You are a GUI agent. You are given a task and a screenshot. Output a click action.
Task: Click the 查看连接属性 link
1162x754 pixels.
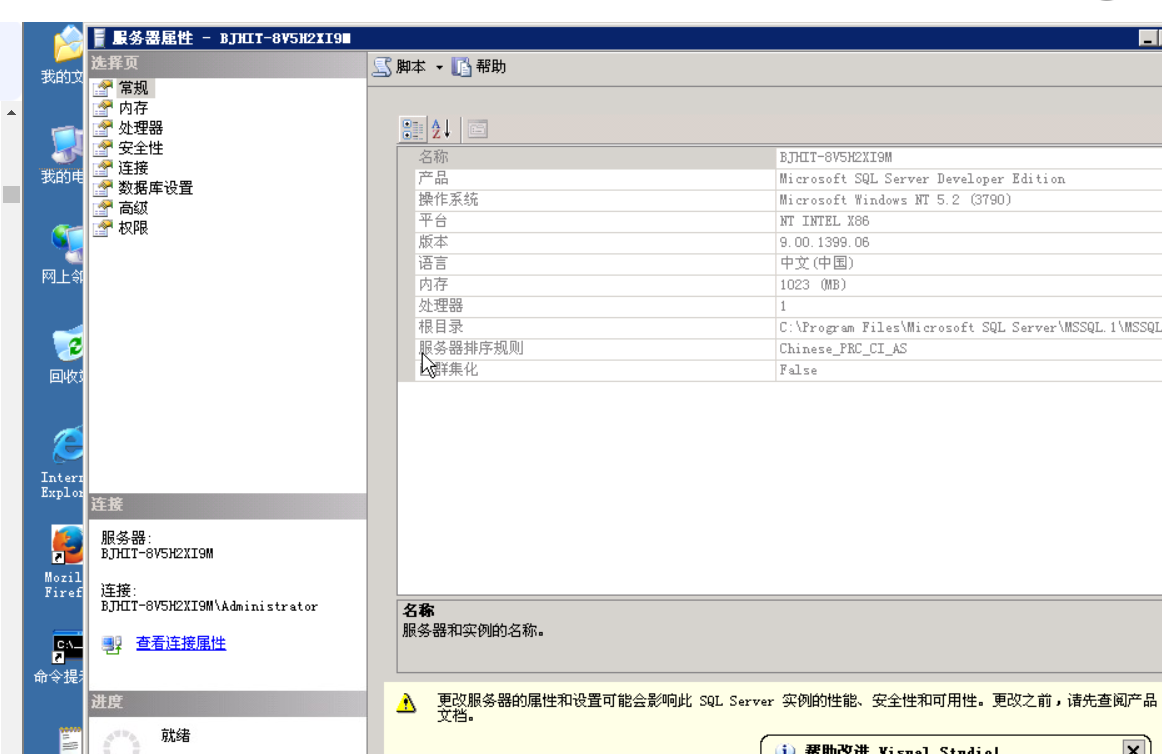181,644
